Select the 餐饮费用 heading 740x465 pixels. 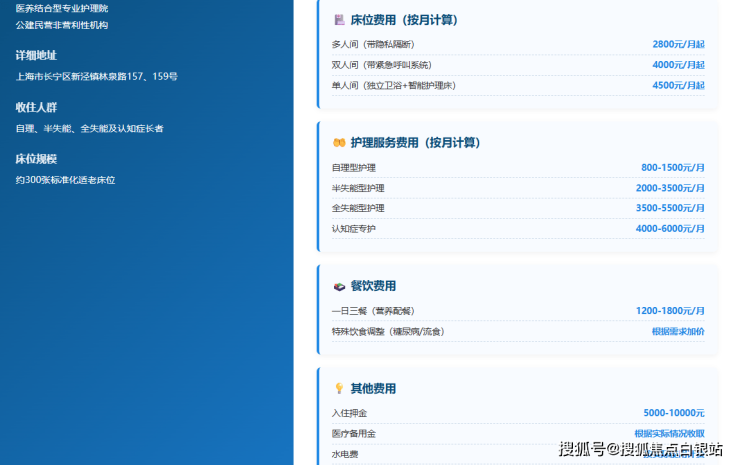coord(373,286)
